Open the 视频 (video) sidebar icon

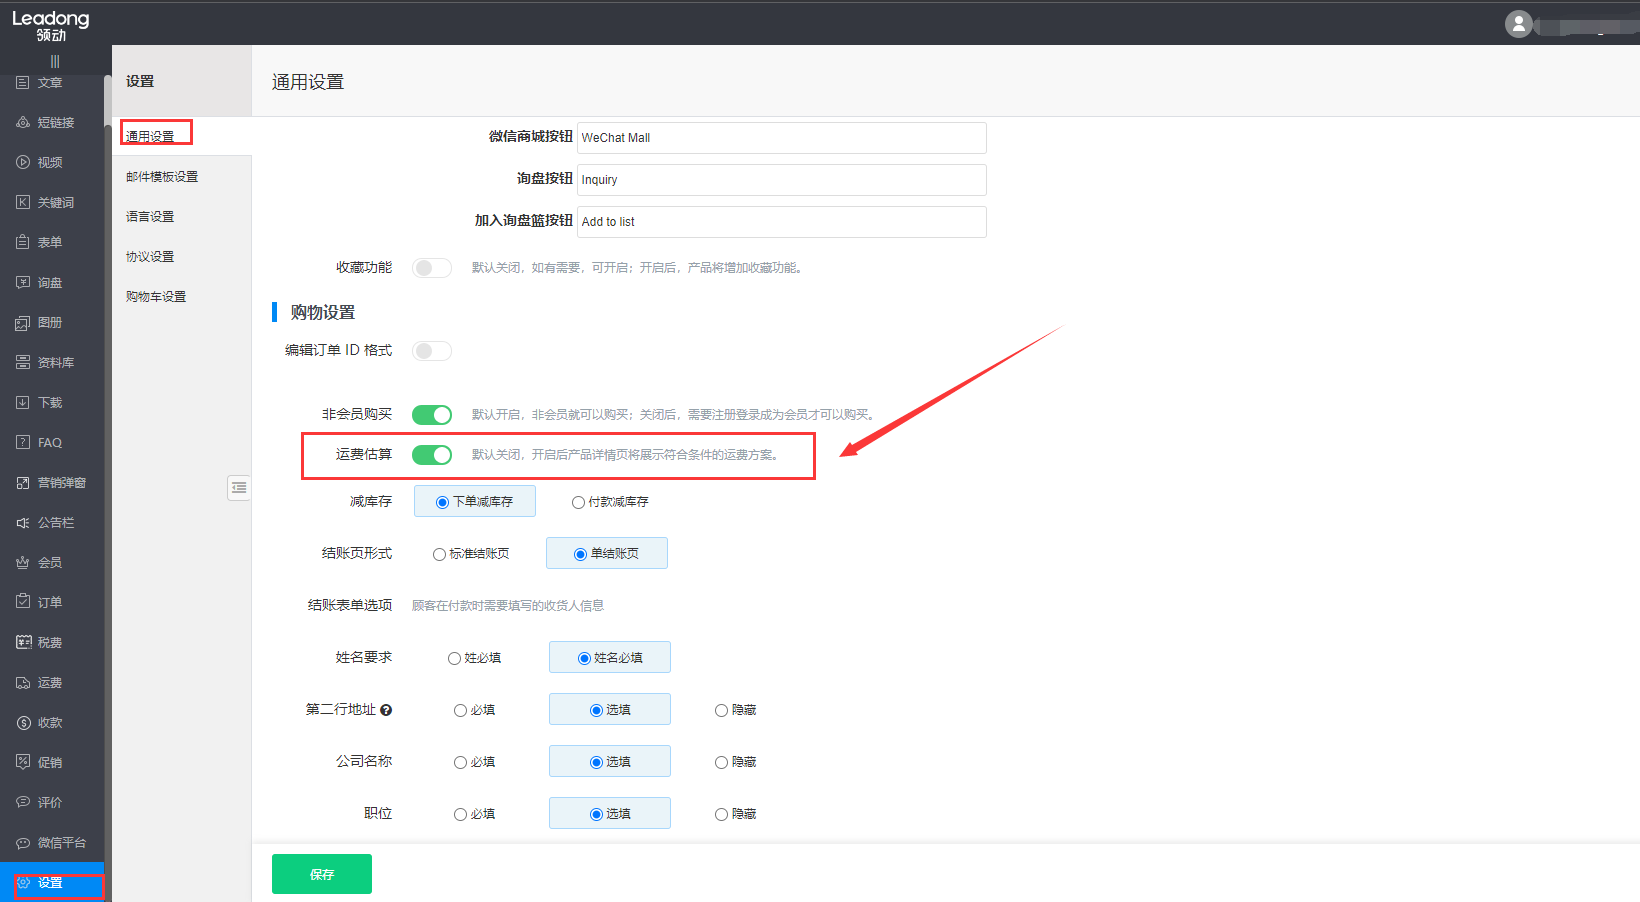point(23,162)
